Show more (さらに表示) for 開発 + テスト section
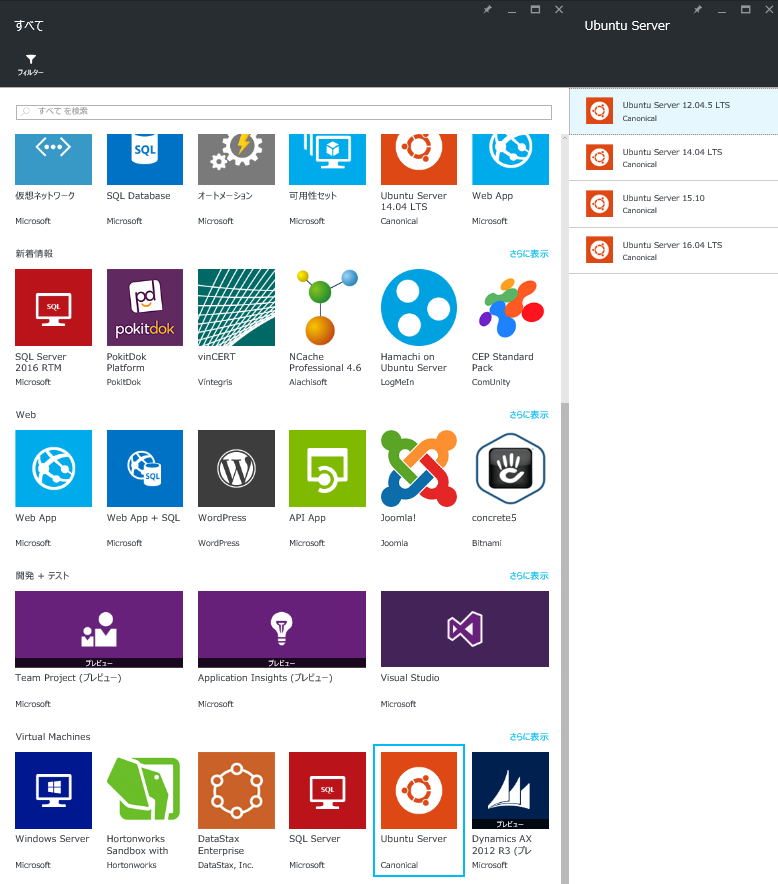The height and width of the screenshot is (884, 778). (529, 576)
